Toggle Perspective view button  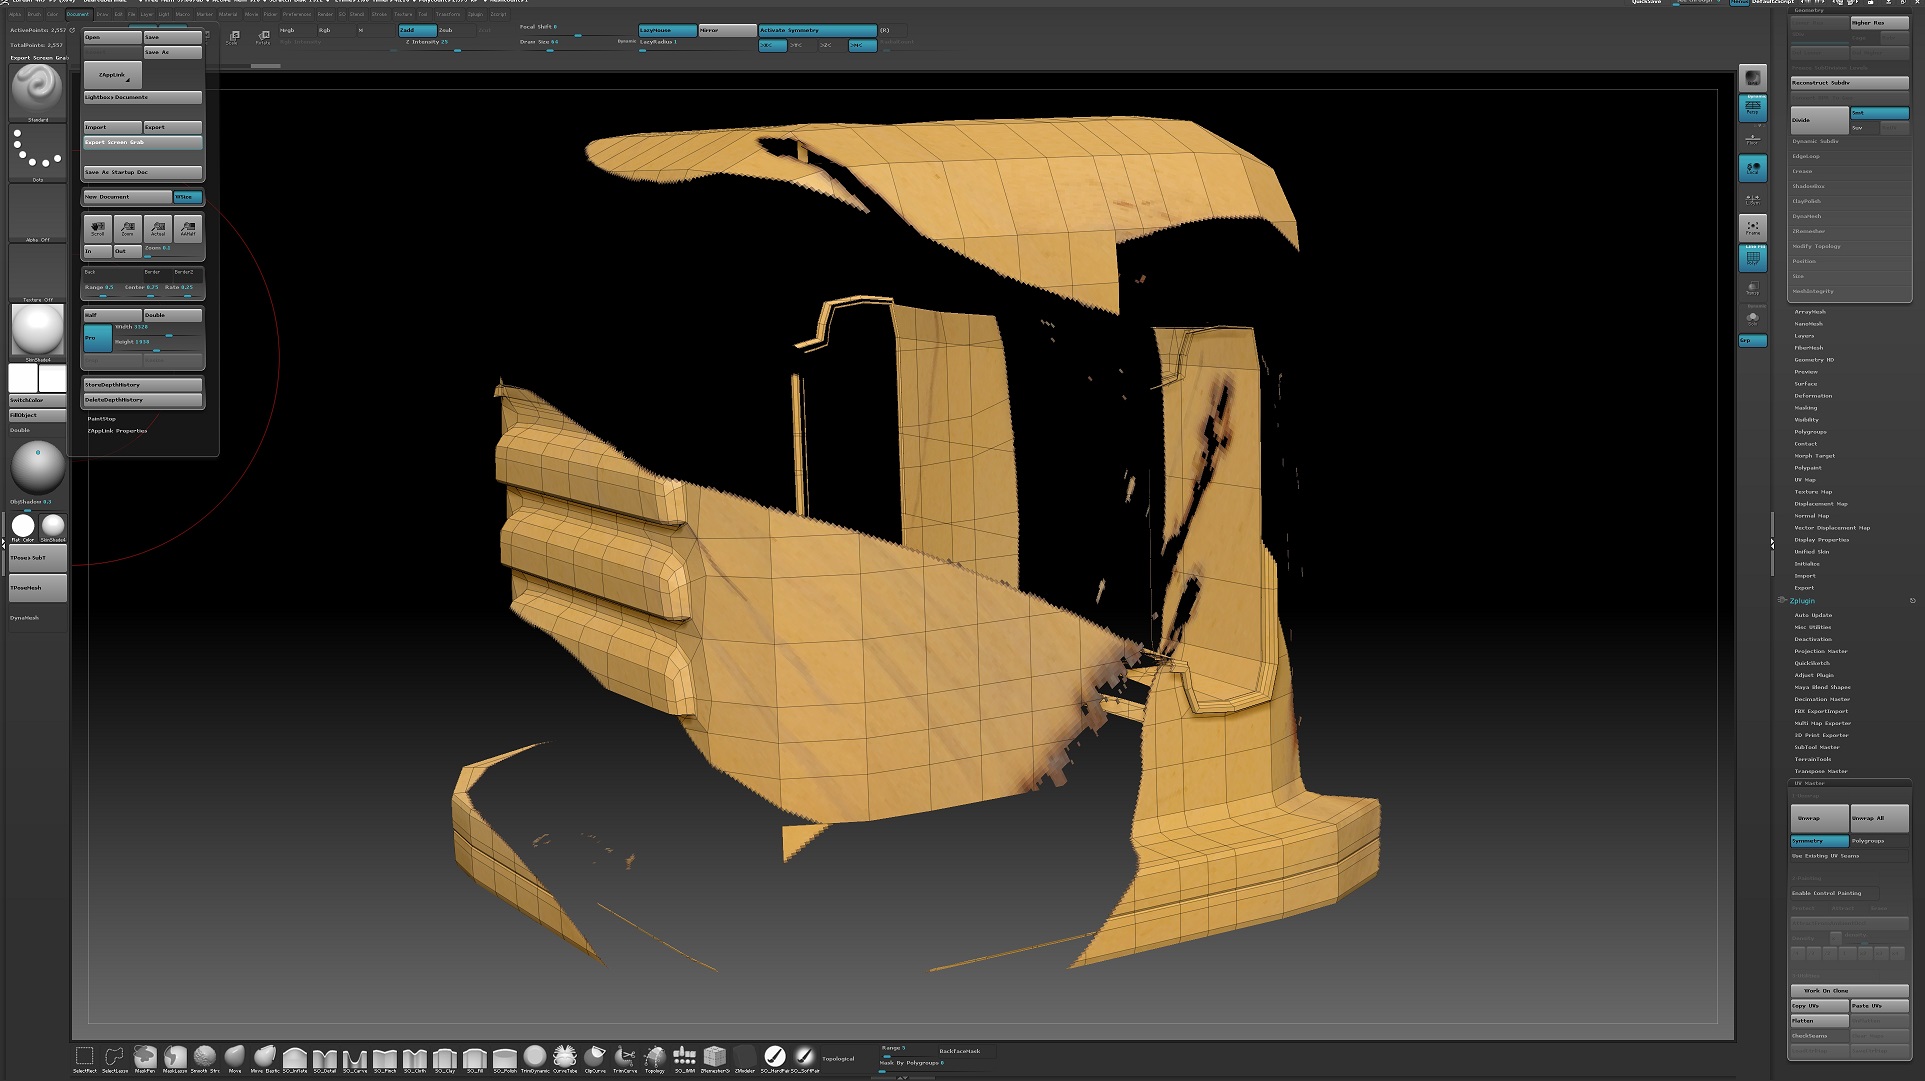tap(1753, 107)
